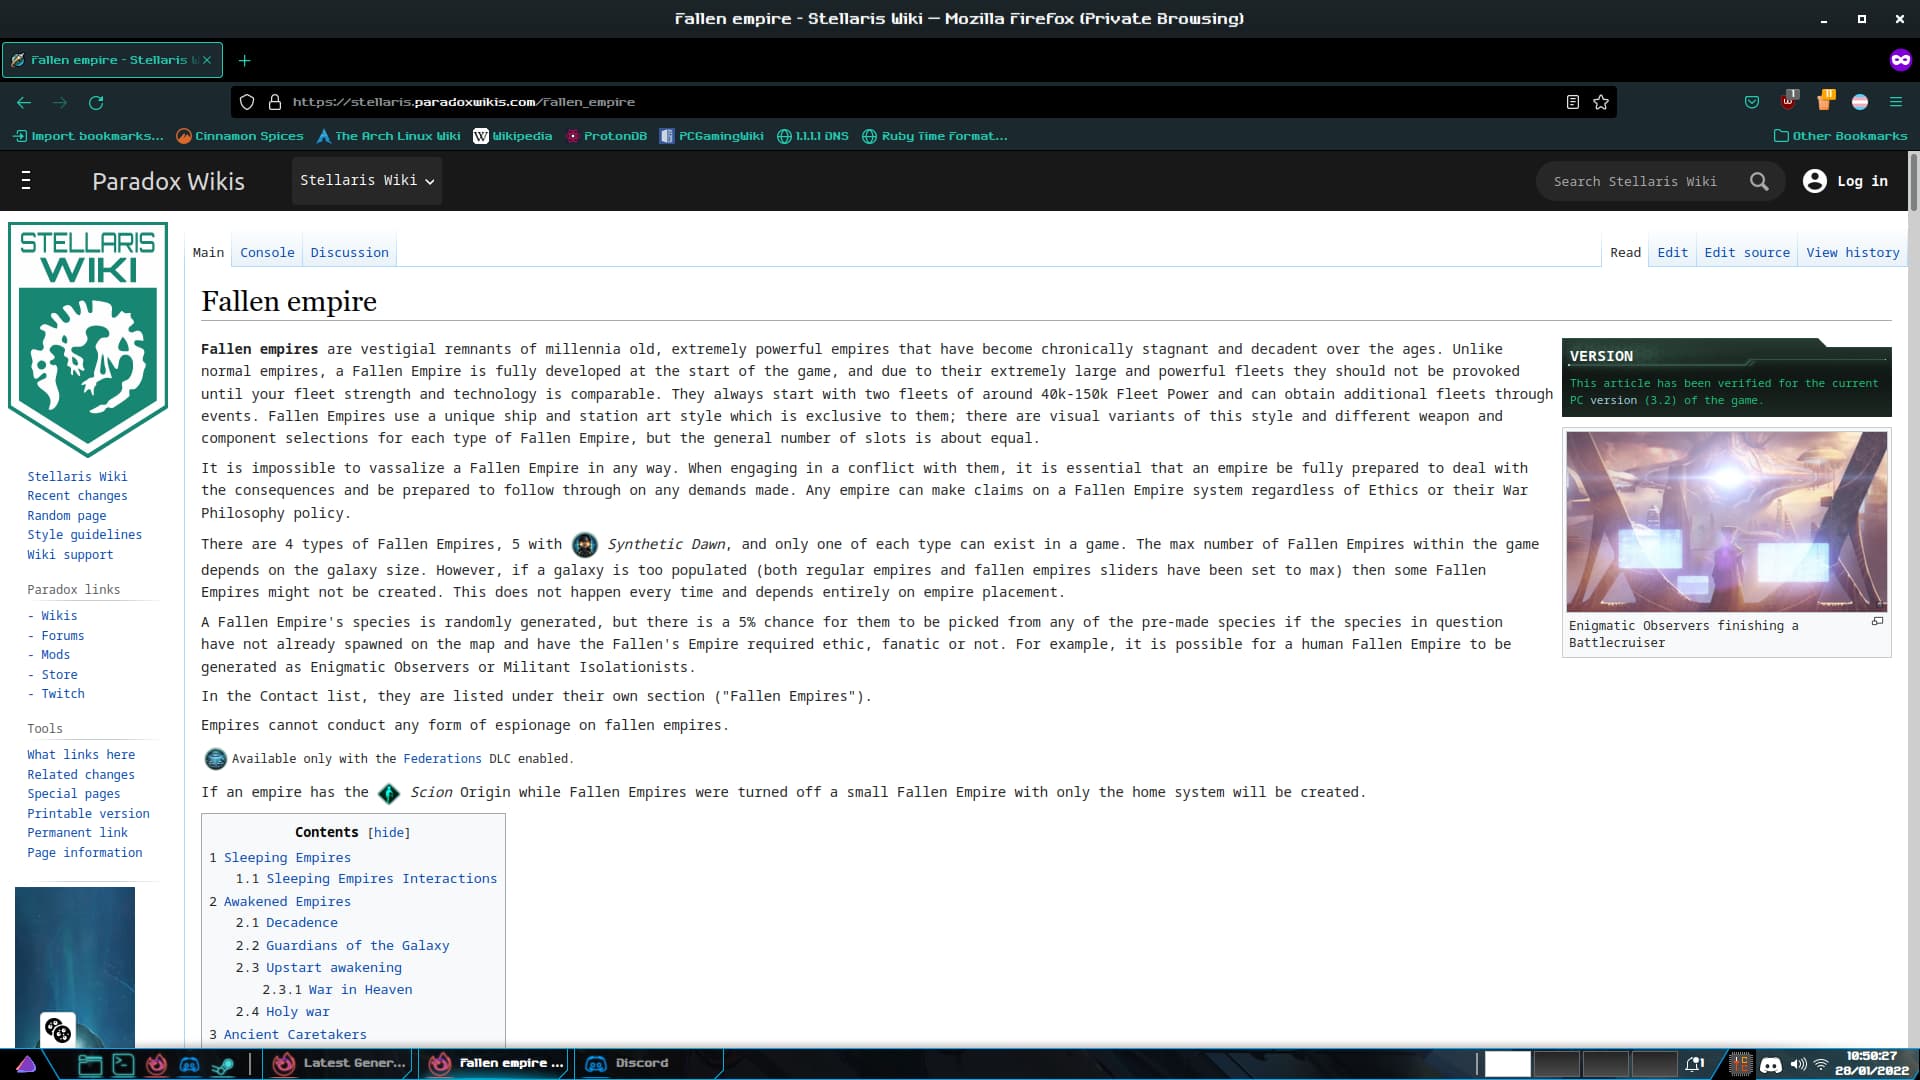Click the Log in link
This screenshot has width=1920, height=1080.
point(1862,181)
